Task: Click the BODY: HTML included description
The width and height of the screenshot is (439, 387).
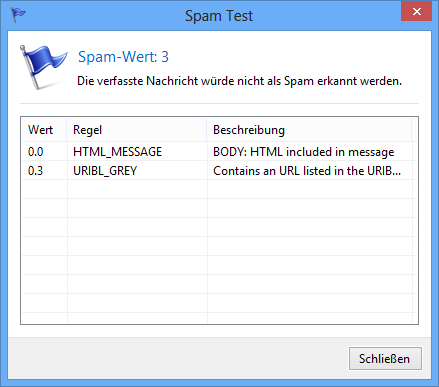Action: click(x=304, y=152)
